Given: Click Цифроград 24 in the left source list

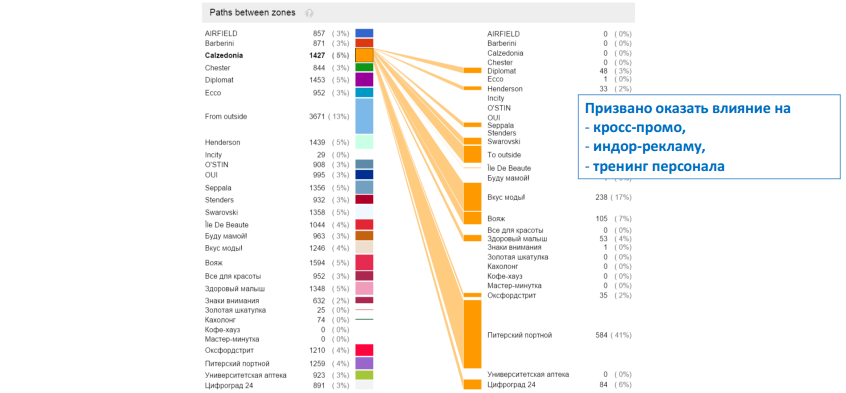Looking at the screenshot, I should coord(229,385).
